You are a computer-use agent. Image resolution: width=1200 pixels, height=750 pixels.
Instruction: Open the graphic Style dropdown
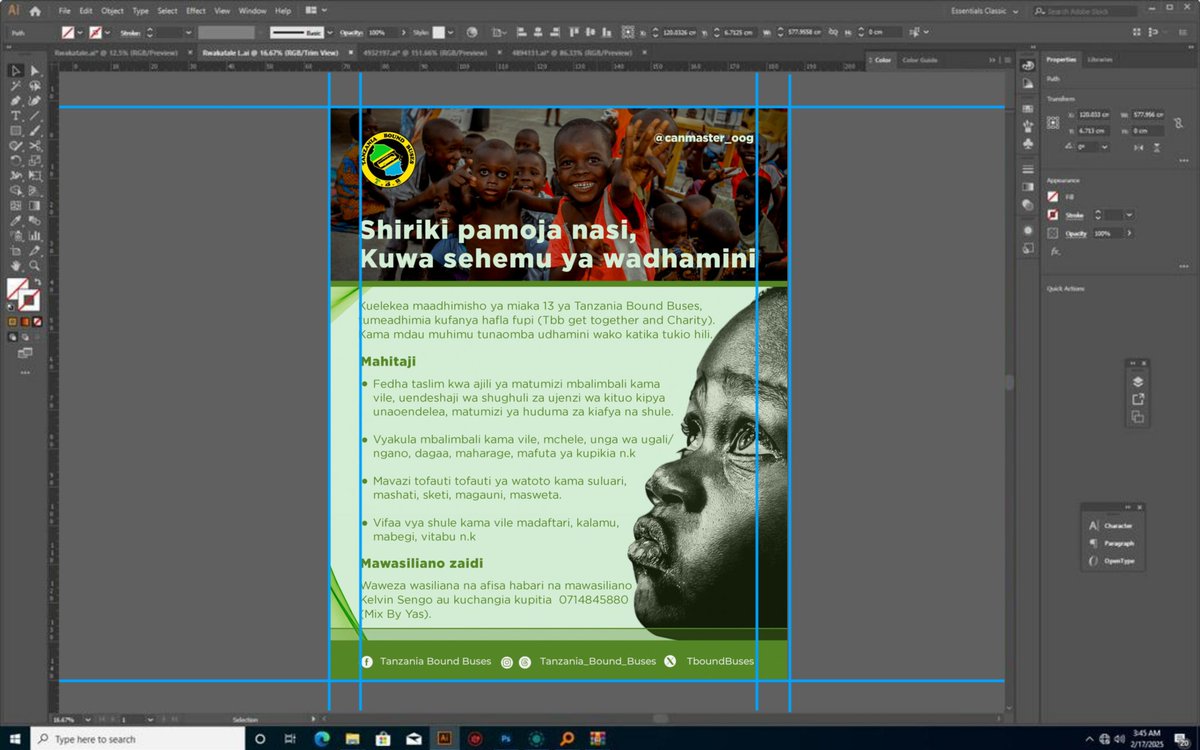(x=451, y=32)
